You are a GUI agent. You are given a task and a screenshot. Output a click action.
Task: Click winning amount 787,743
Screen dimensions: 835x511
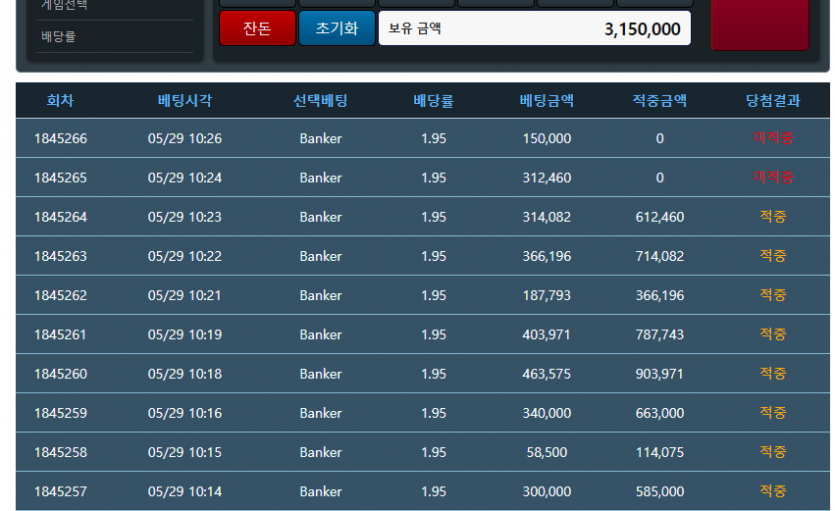tap(660, 335)
